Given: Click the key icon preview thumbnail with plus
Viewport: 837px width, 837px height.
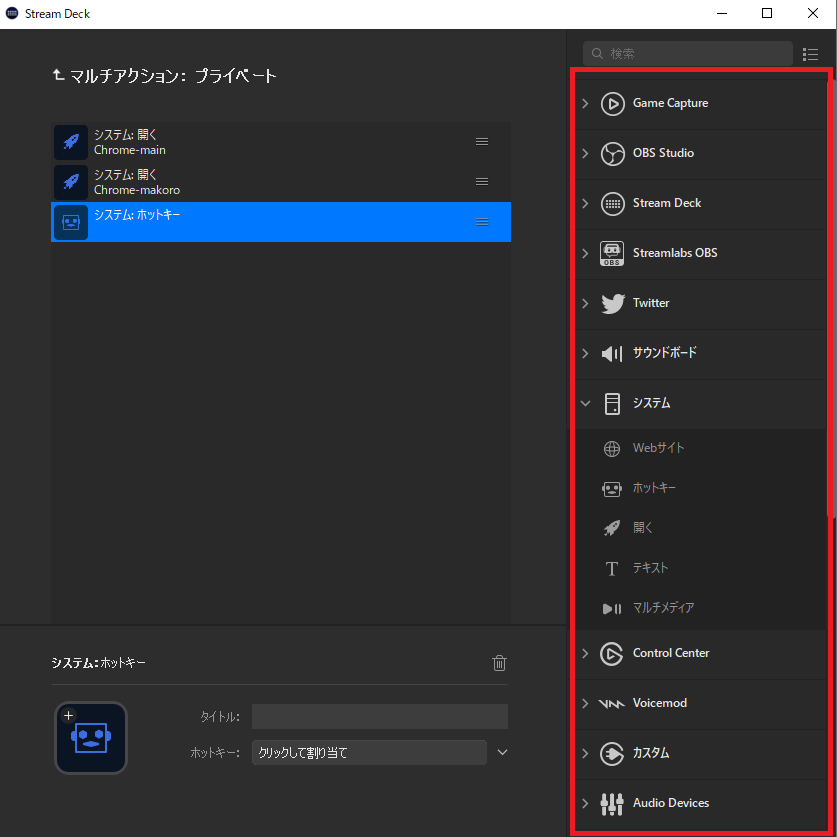Looking at the screenshot, I should click(90, 738).
